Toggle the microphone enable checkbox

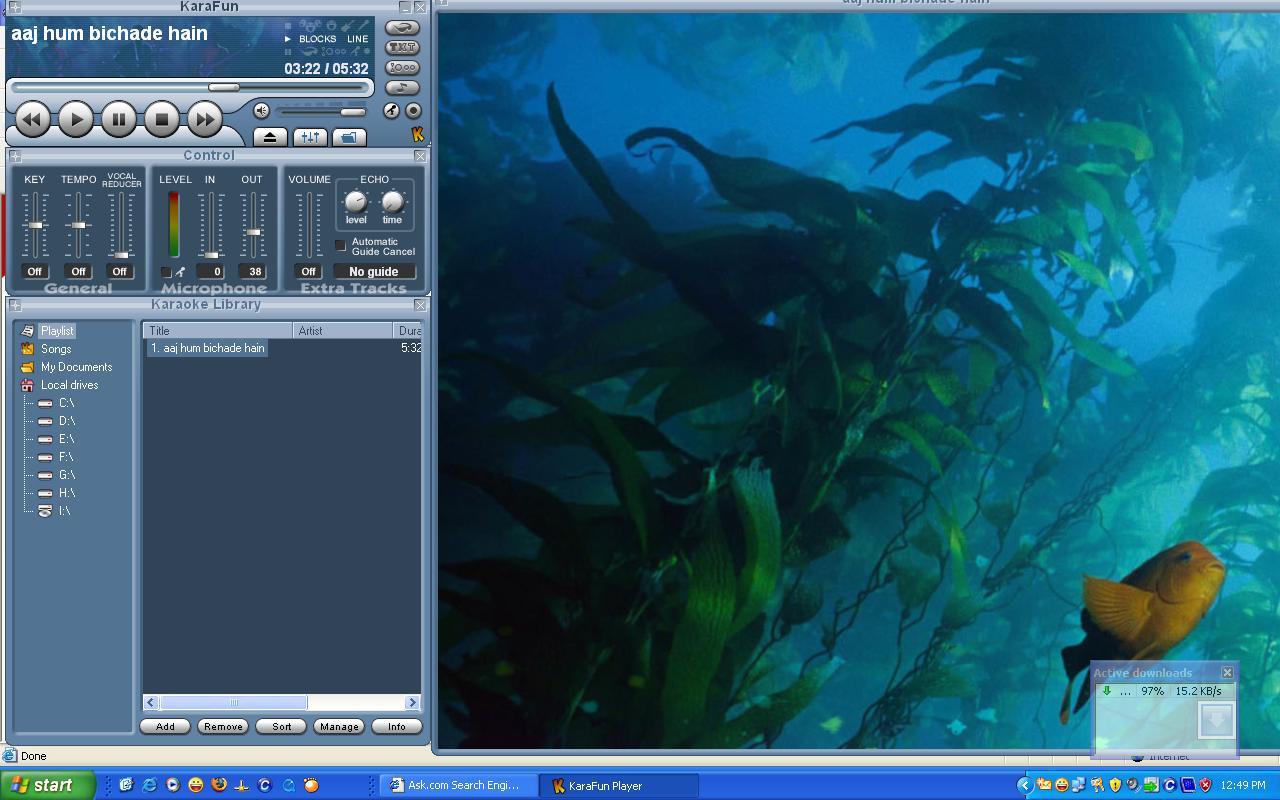tap(166, 272)
